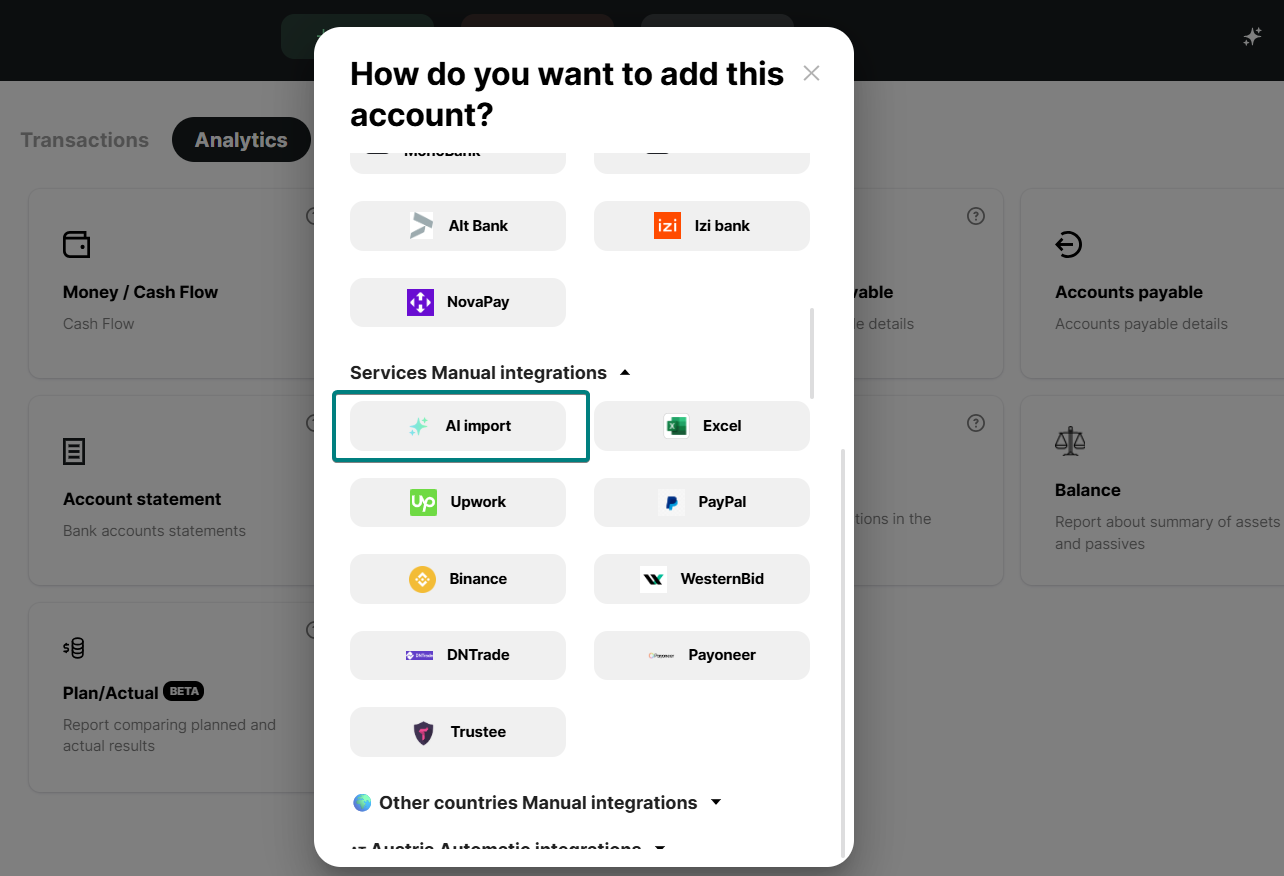Choose the Alt Bank option

(458, 226)
